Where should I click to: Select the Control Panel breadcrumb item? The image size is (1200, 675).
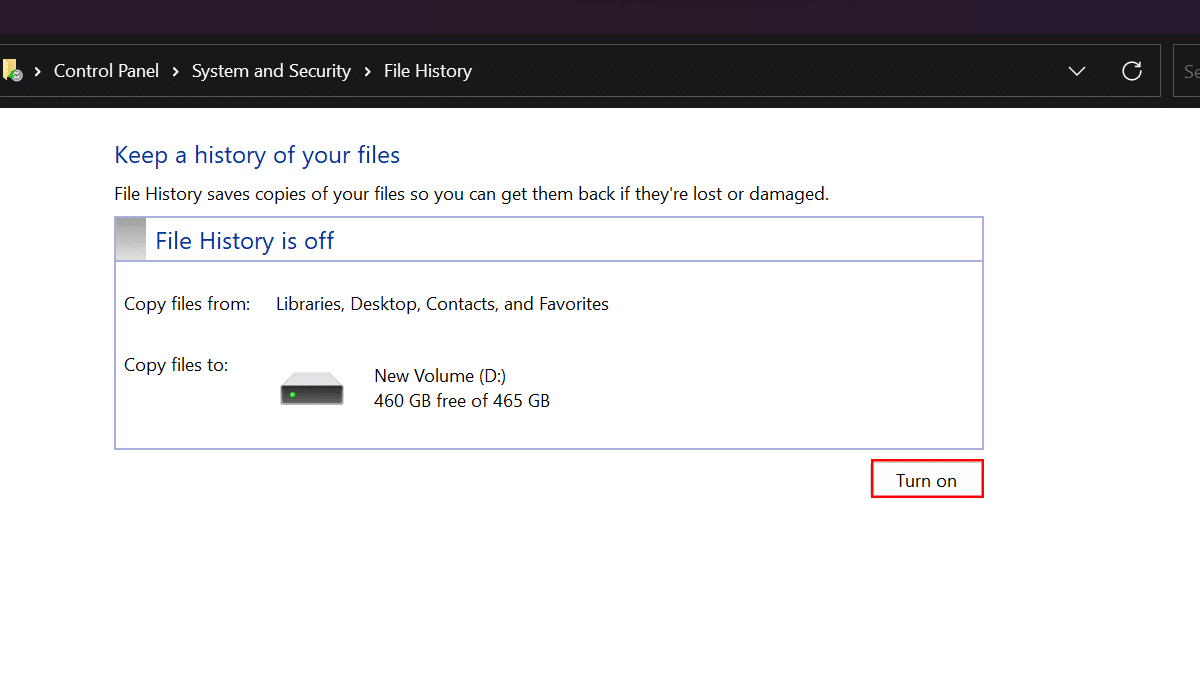tap(106, 70)
